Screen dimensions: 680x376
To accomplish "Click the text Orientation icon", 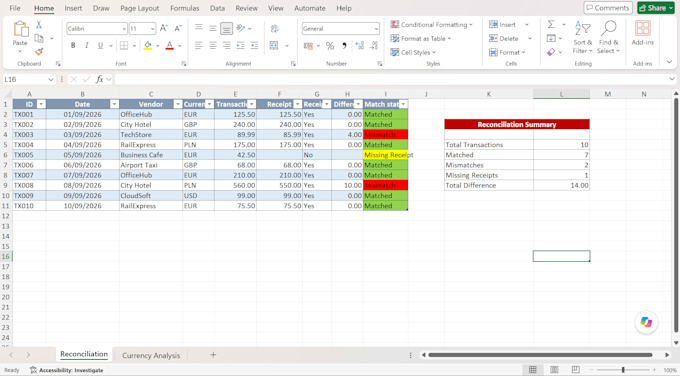I will click(241, 28).
